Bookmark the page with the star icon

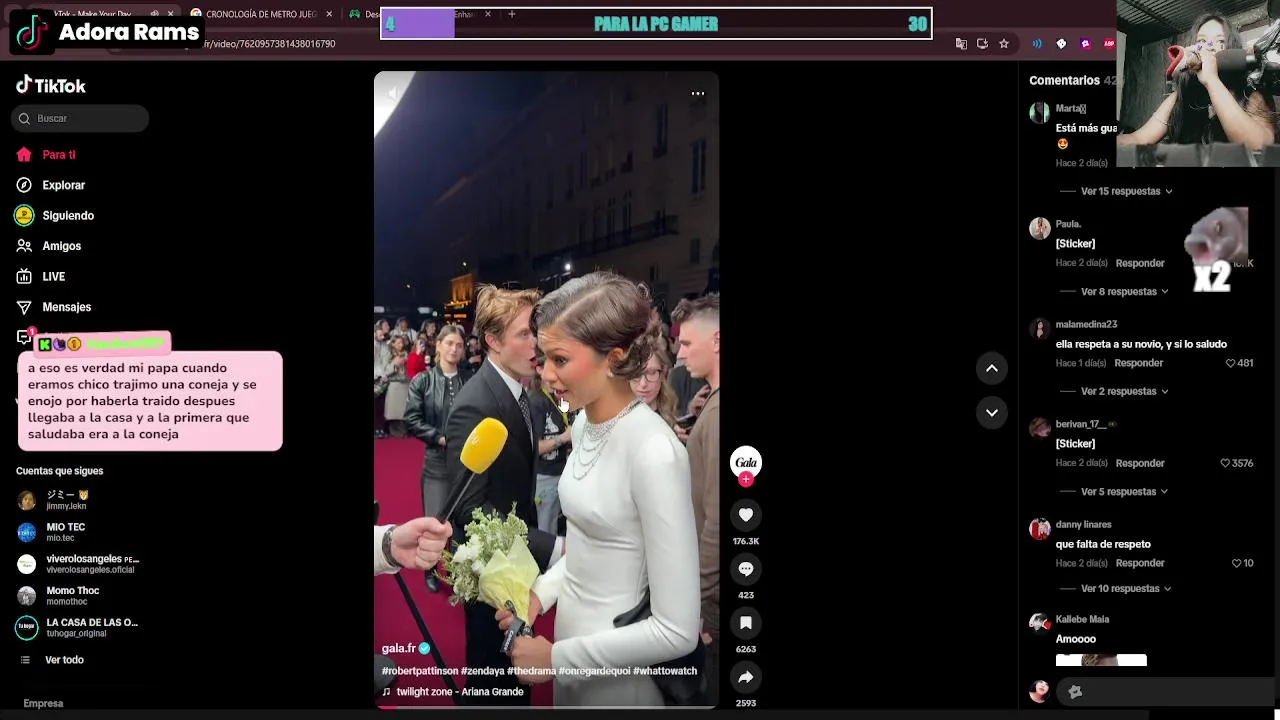[1004, 44]
